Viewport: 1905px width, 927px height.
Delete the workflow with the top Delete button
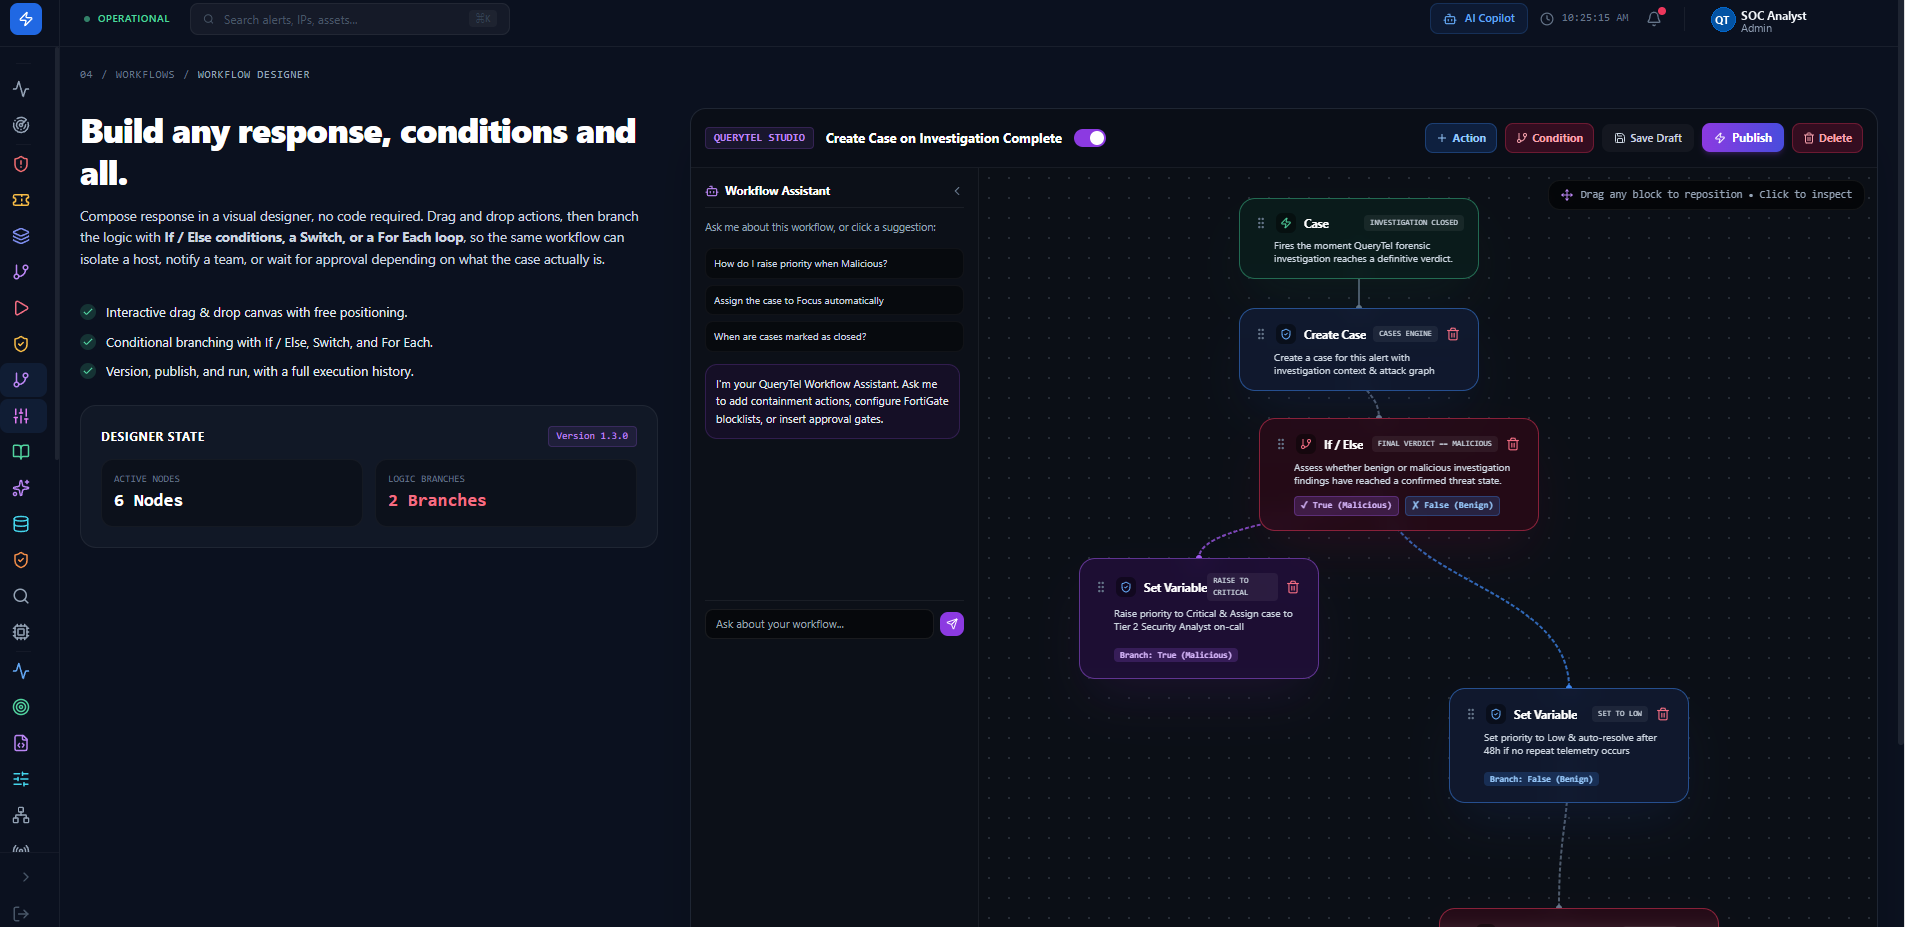click(x=1827, y=138)
